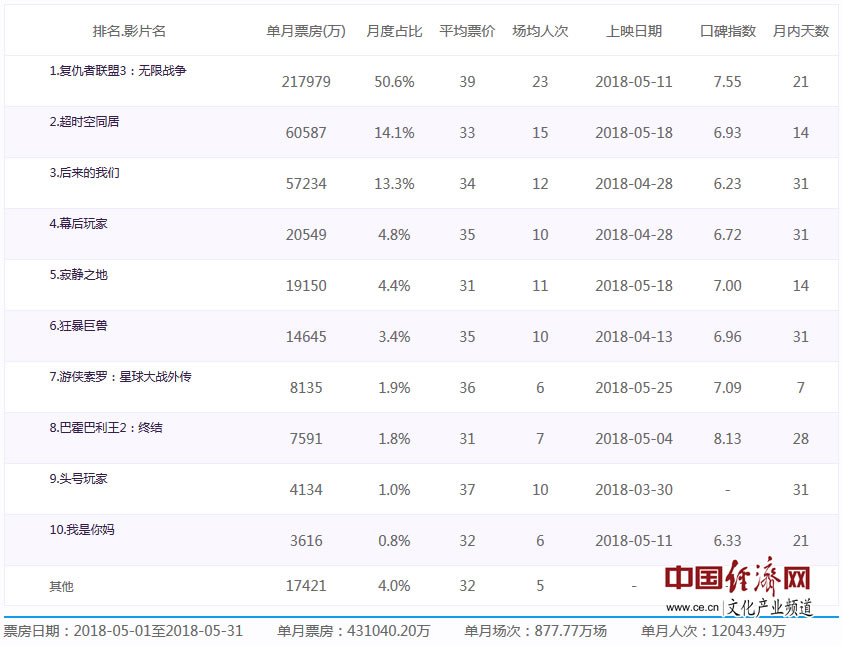Select box office value 60587
Viewport: 842px width, 646px height.
[x=306, y=133]
